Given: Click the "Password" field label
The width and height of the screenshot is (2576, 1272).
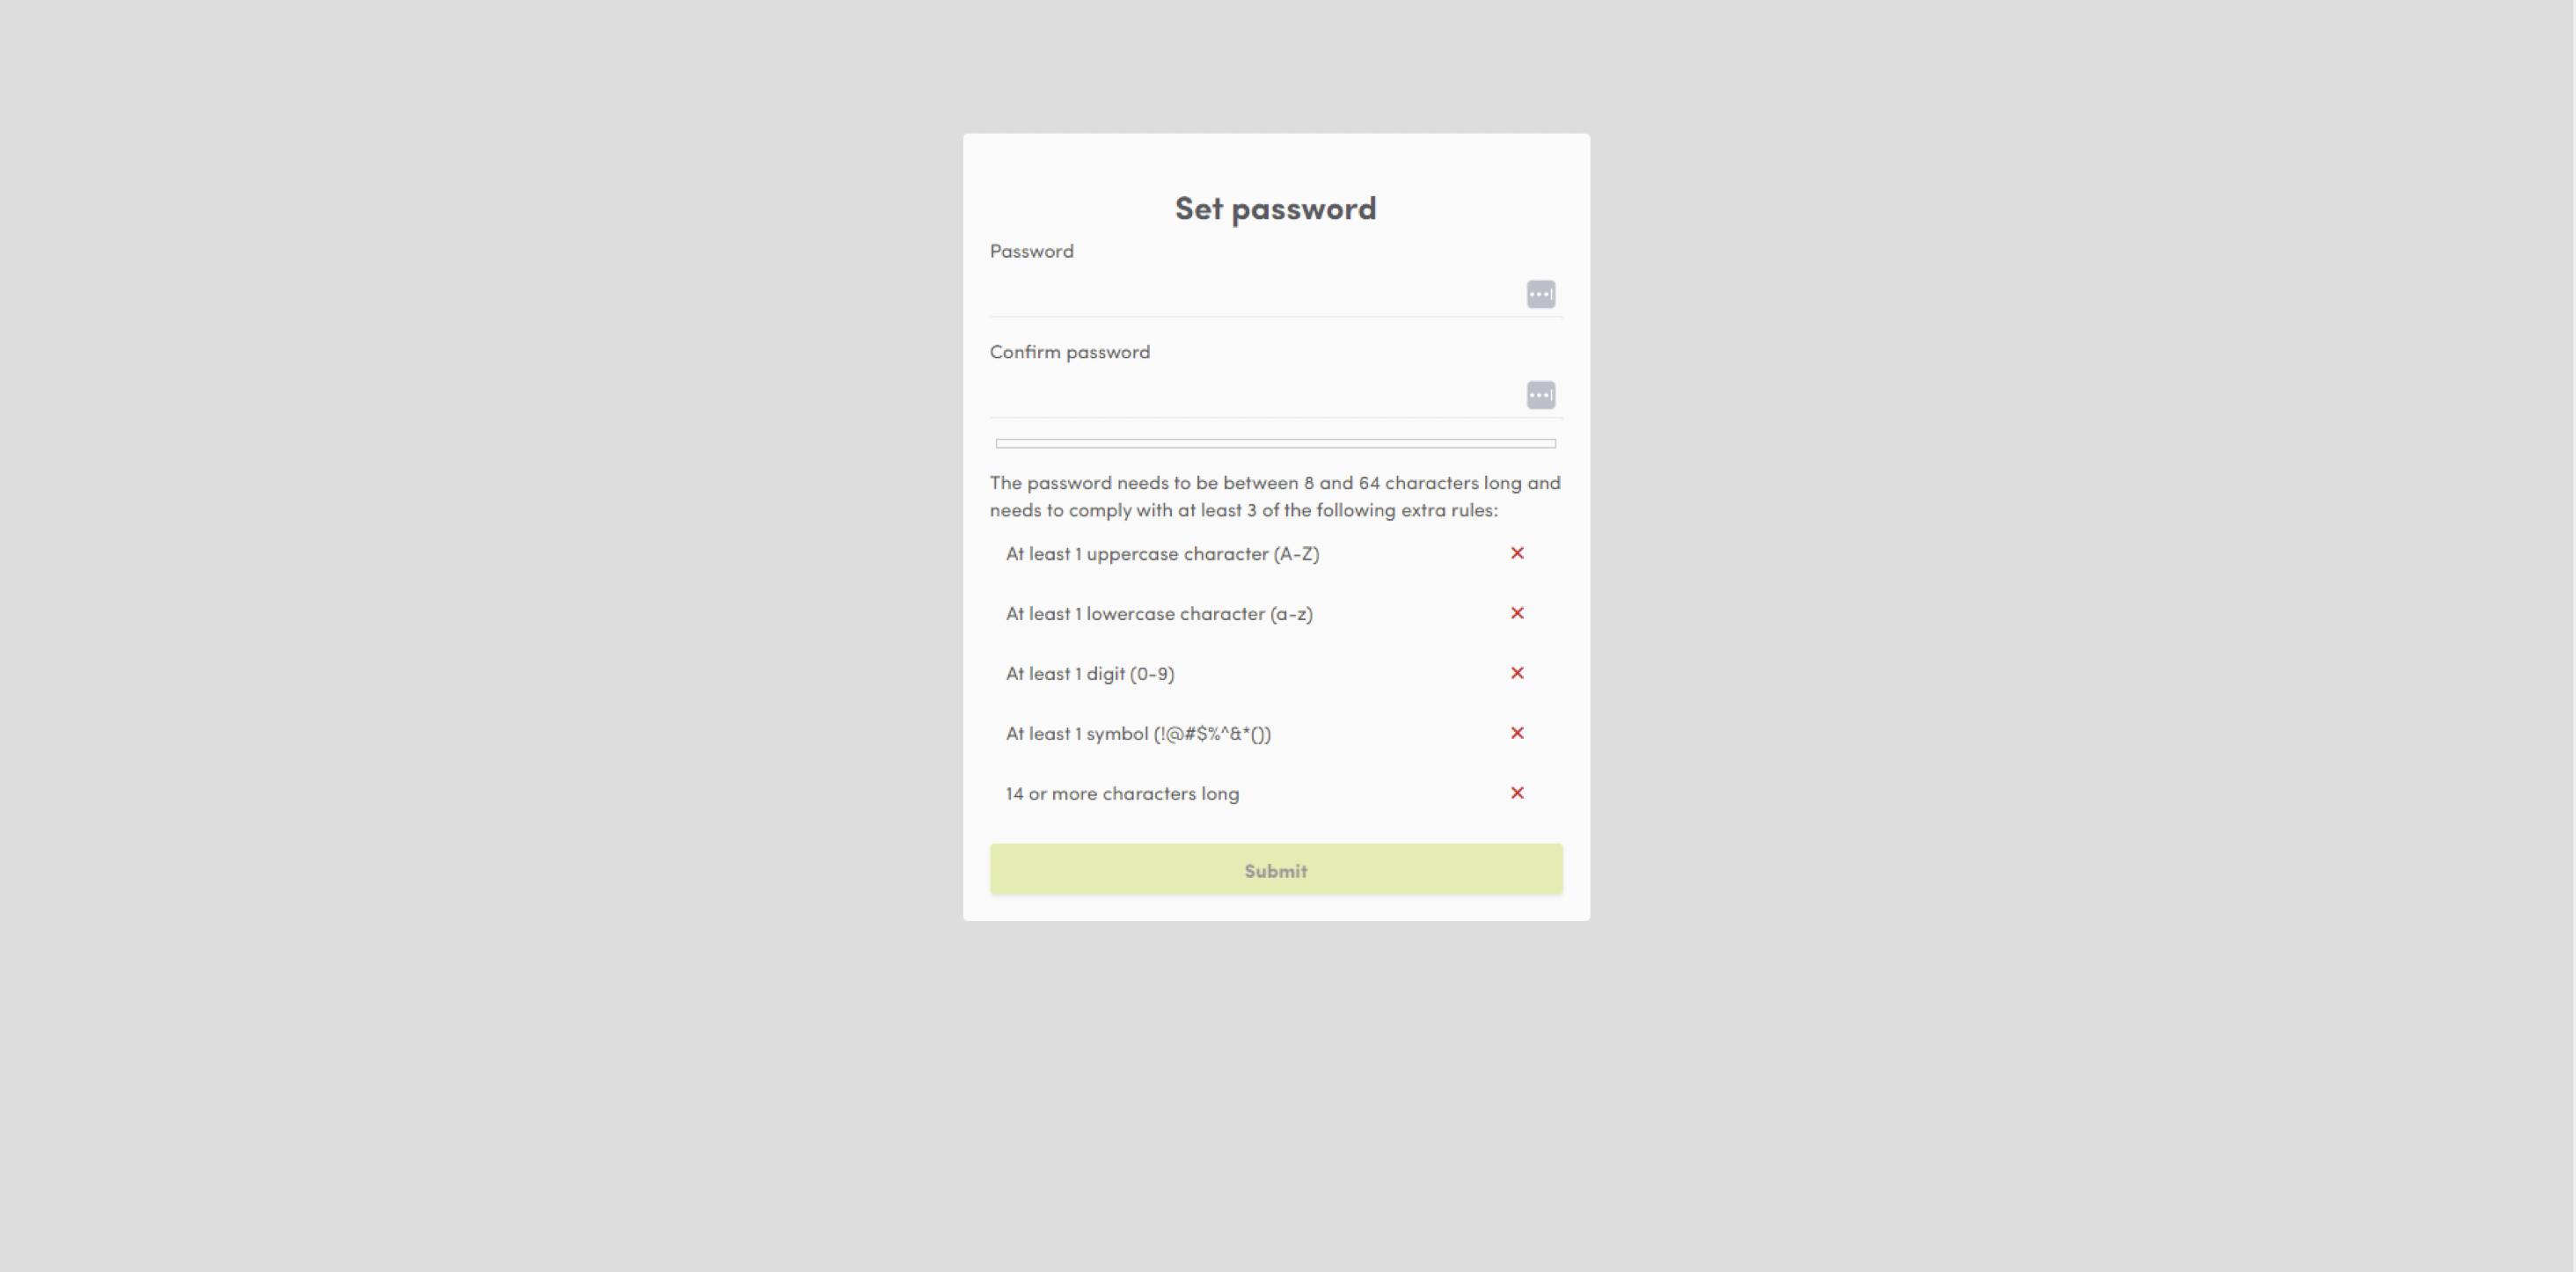Looking at the screenshot, I should [x=1031, y=251].
